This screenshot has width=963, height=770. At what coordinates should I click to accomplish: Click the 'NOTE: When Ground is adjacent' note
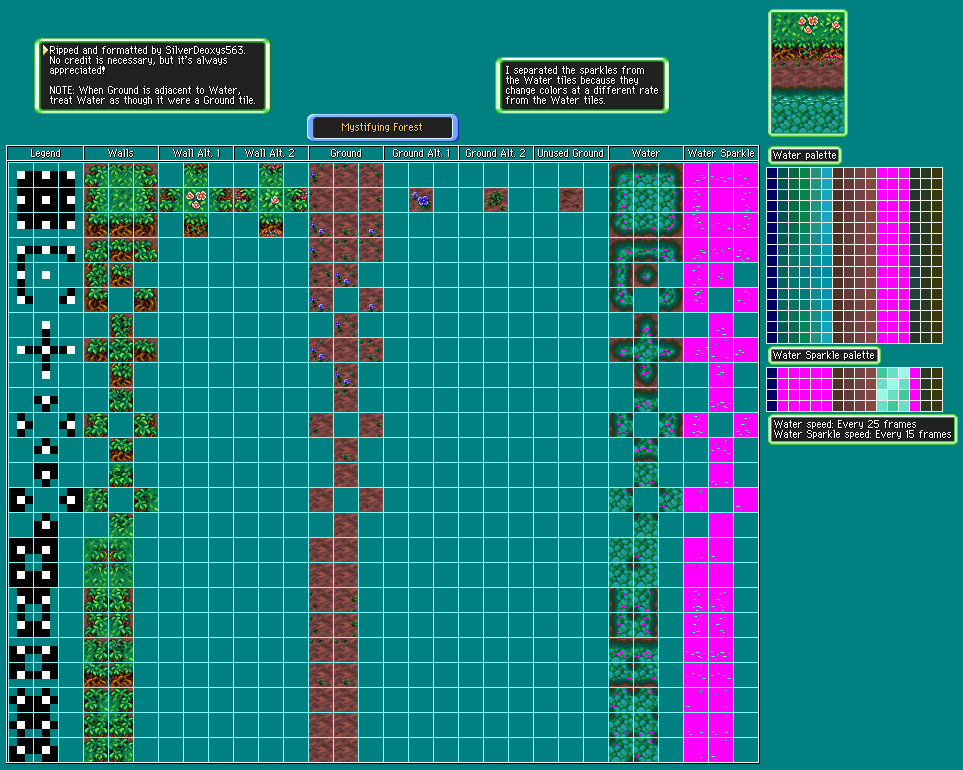pos(152,95)
